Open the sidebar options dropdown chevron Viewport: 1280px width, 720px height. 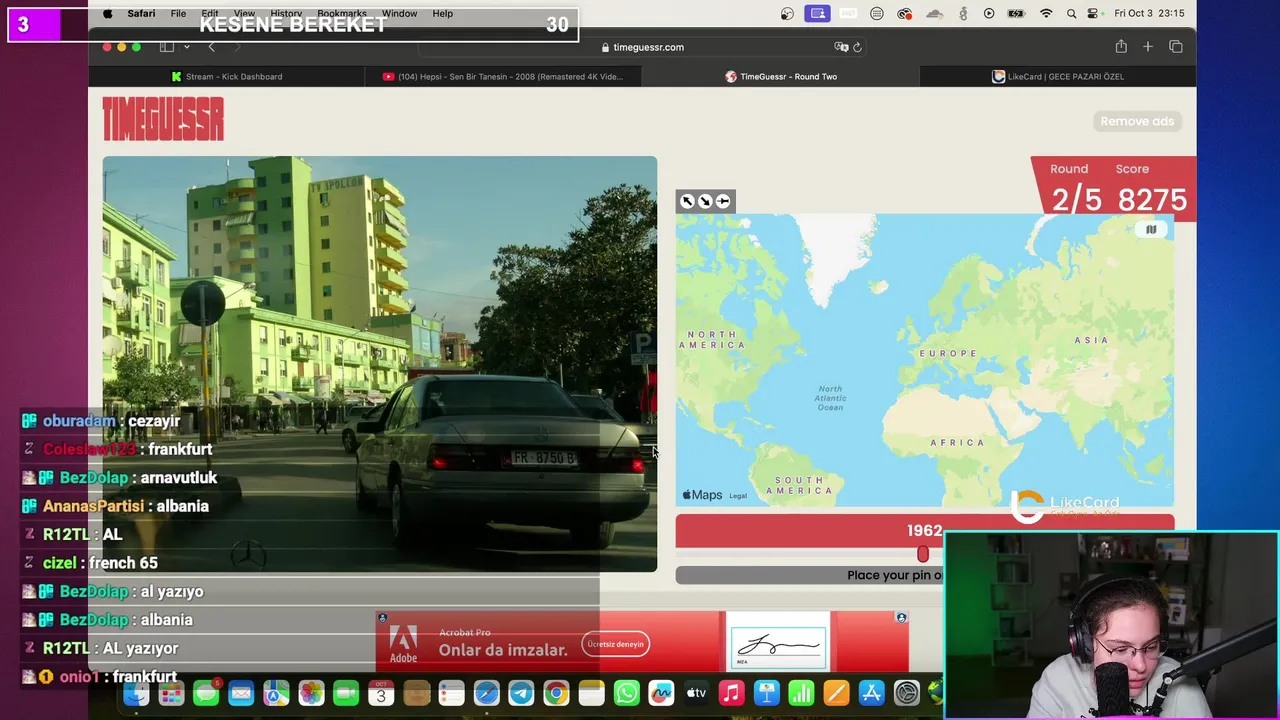[186, 47]
